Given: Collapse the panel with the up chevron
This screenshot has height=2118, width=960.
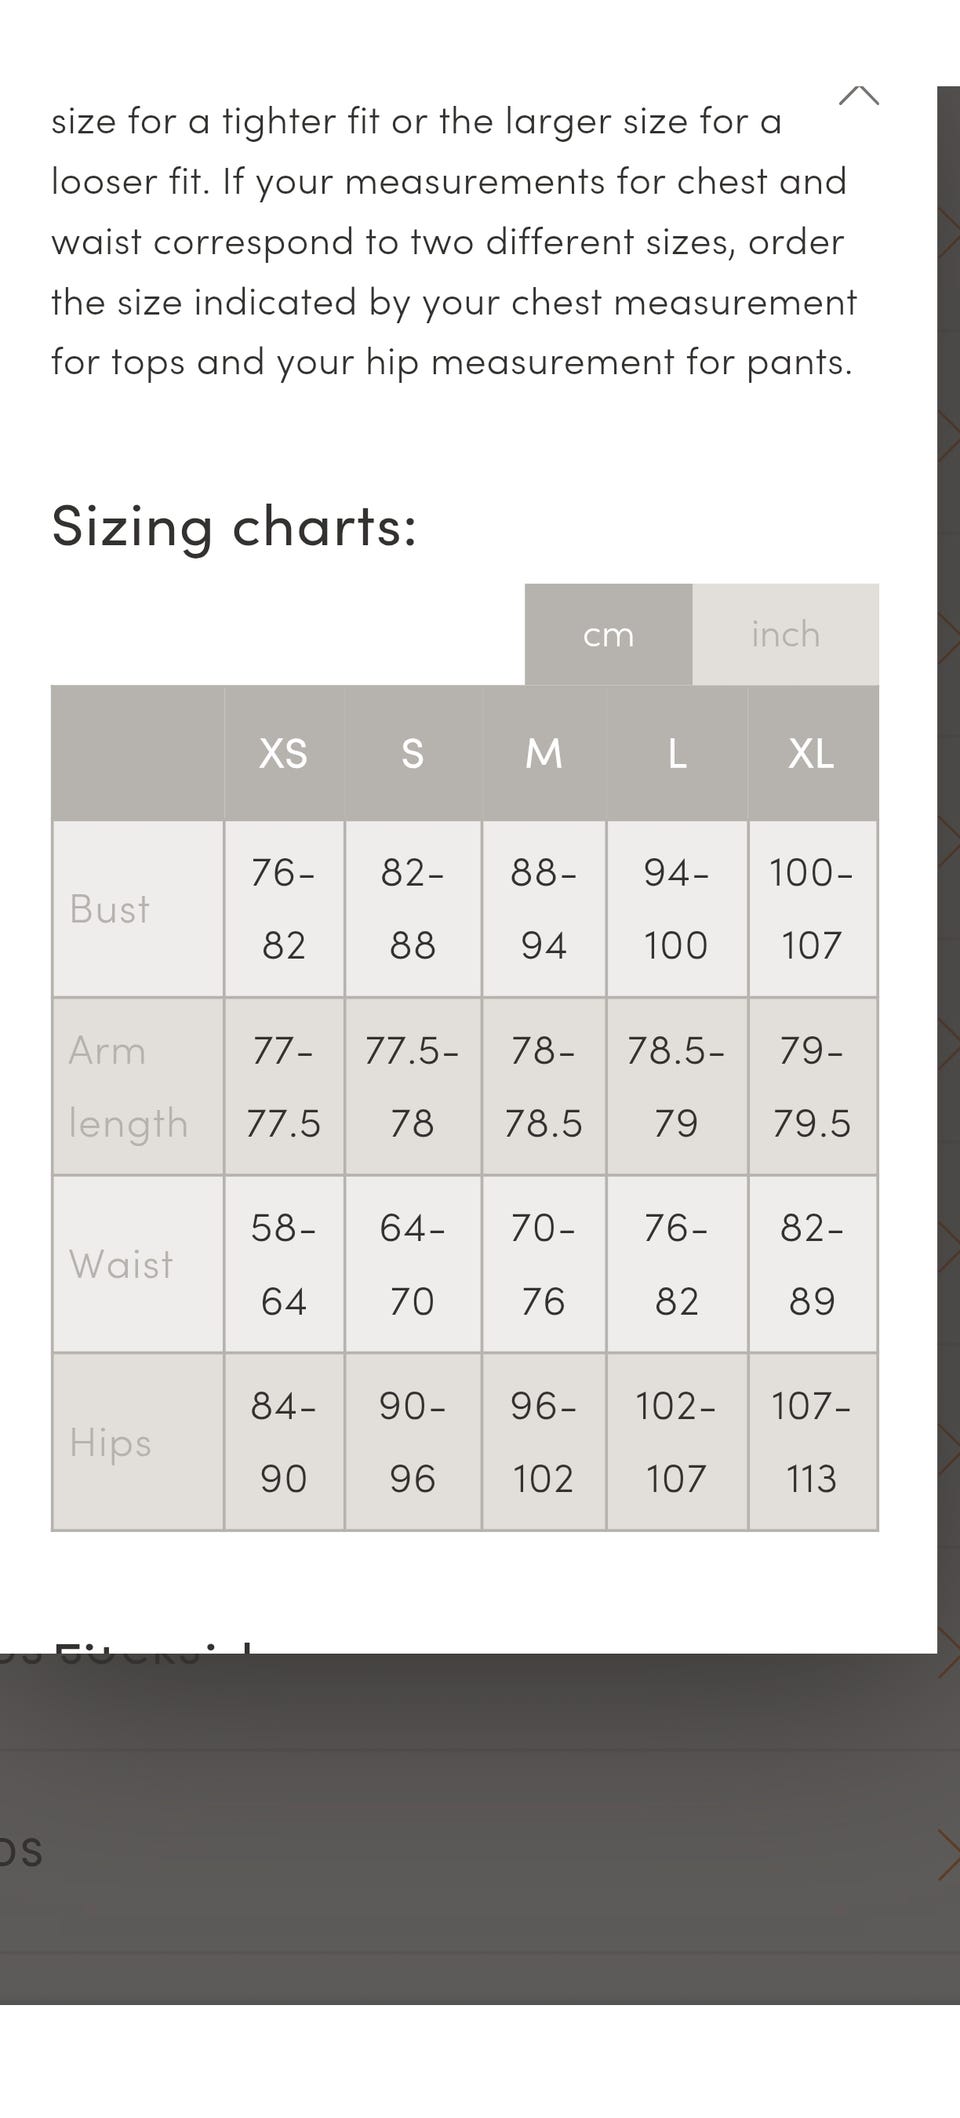Looking at the screenshot, I should pyautogui.click(x=858, y=96).
